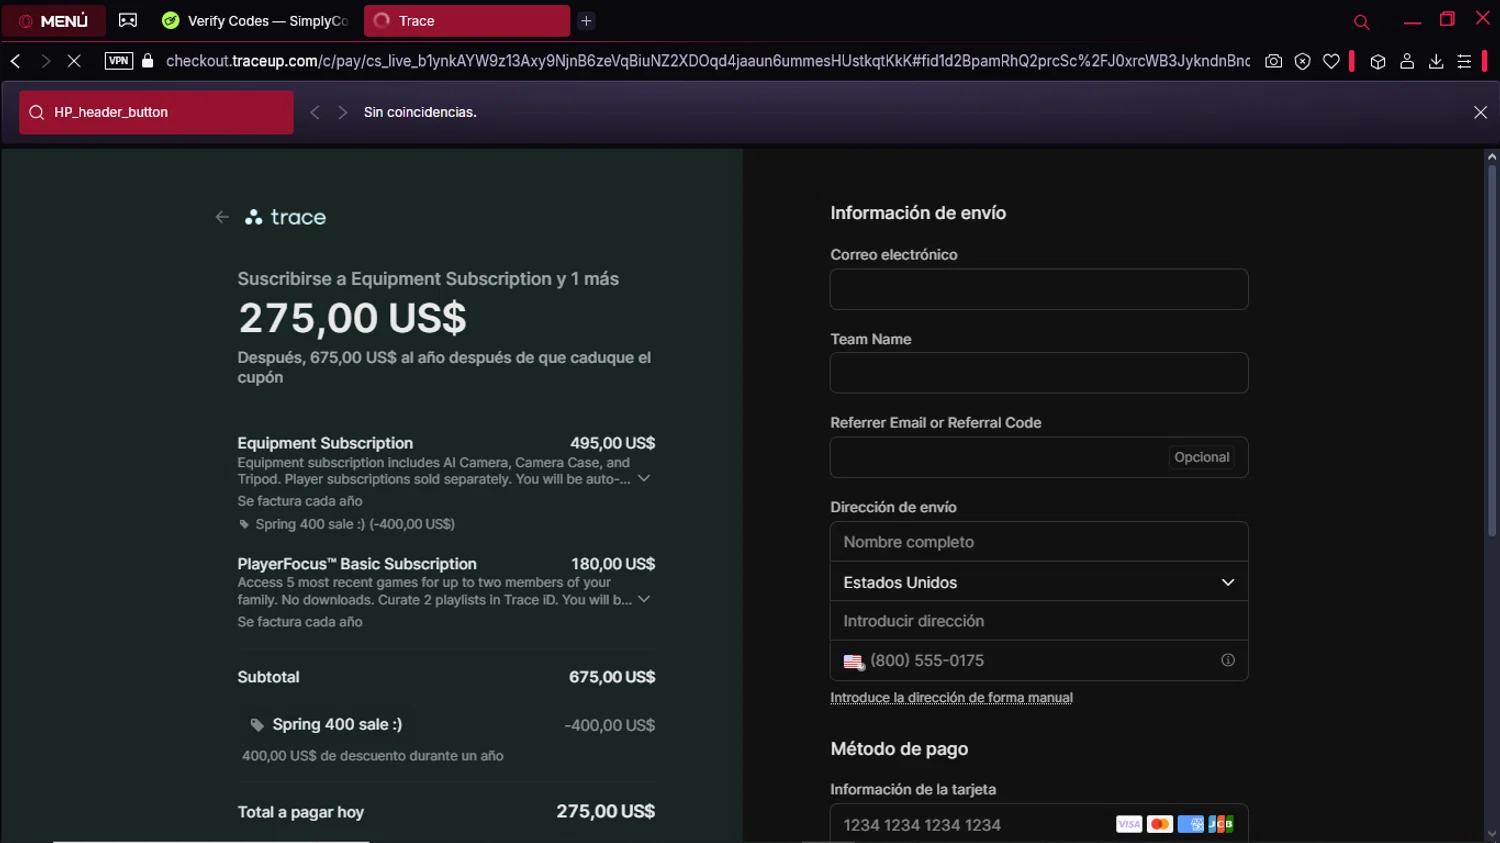This screenshot has height=843, width=1500.
Task: Open the workspaces icon beside MENÚ
Action: pyautogui.click(x=128, y=20)
